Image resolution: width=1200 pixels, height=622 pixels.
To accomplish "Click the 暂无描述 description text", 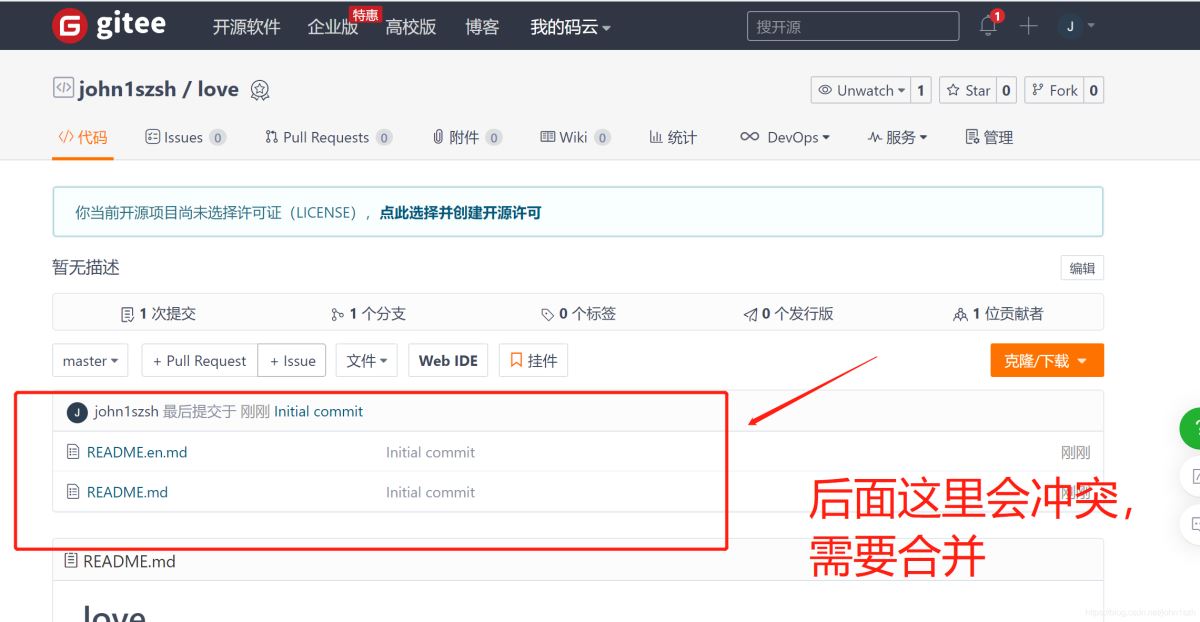I will (x=86, y=268).
